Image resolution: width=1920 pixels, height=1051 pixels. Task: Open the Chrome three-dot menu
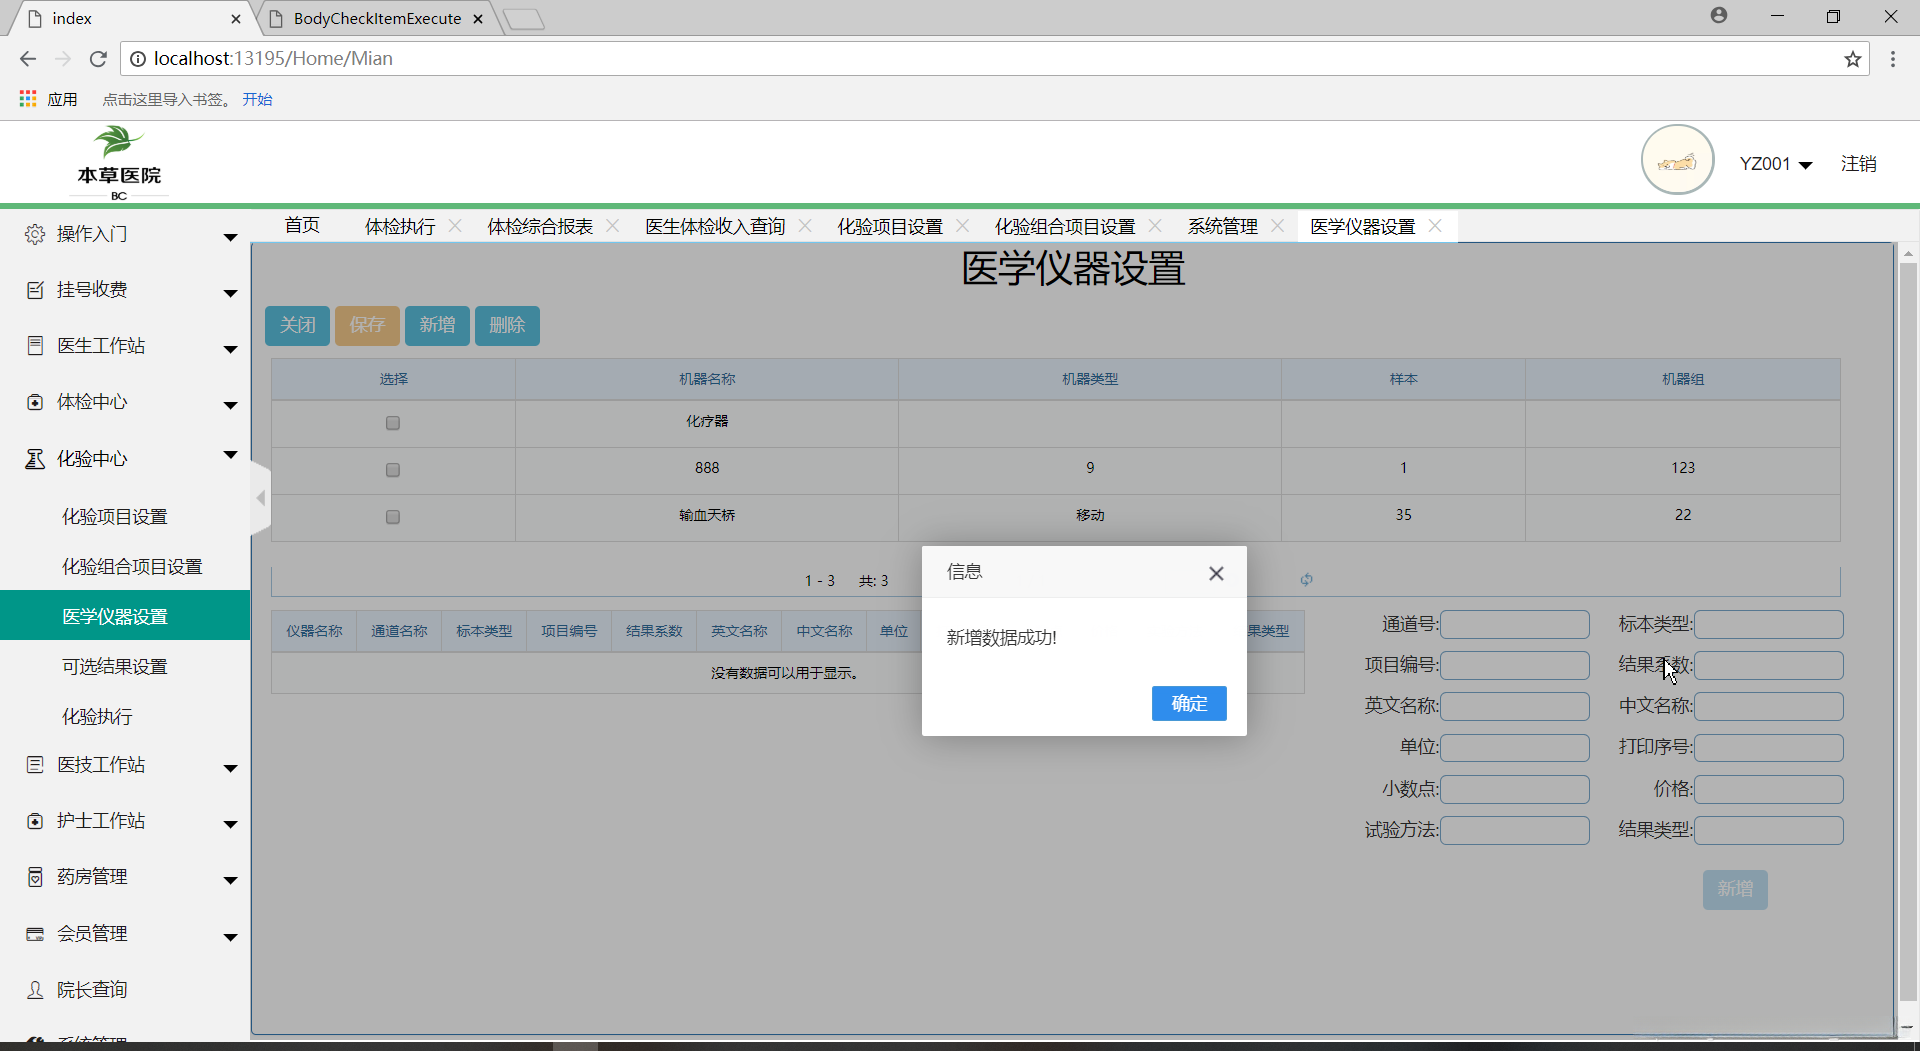coord(1892,59)
